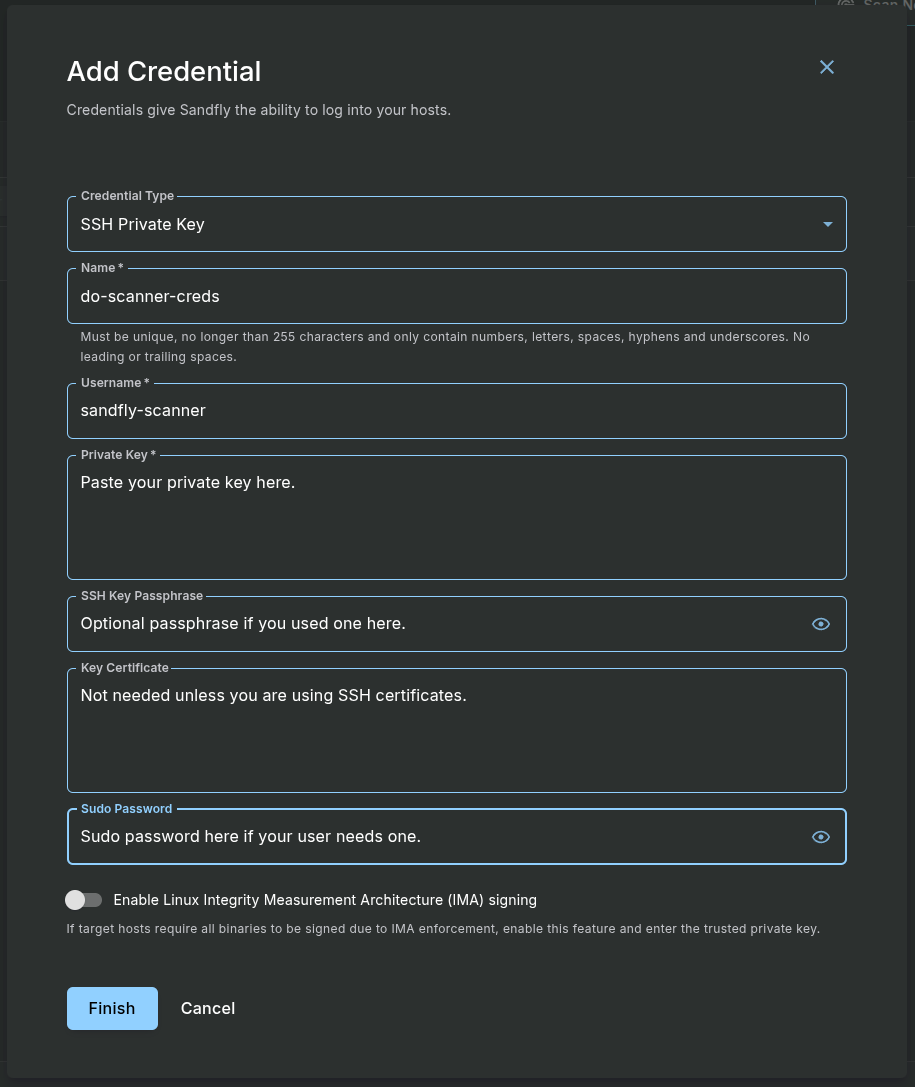Close the Add Credential dialog
This screenshot has height=1087, width=915.
click(827, 67)
